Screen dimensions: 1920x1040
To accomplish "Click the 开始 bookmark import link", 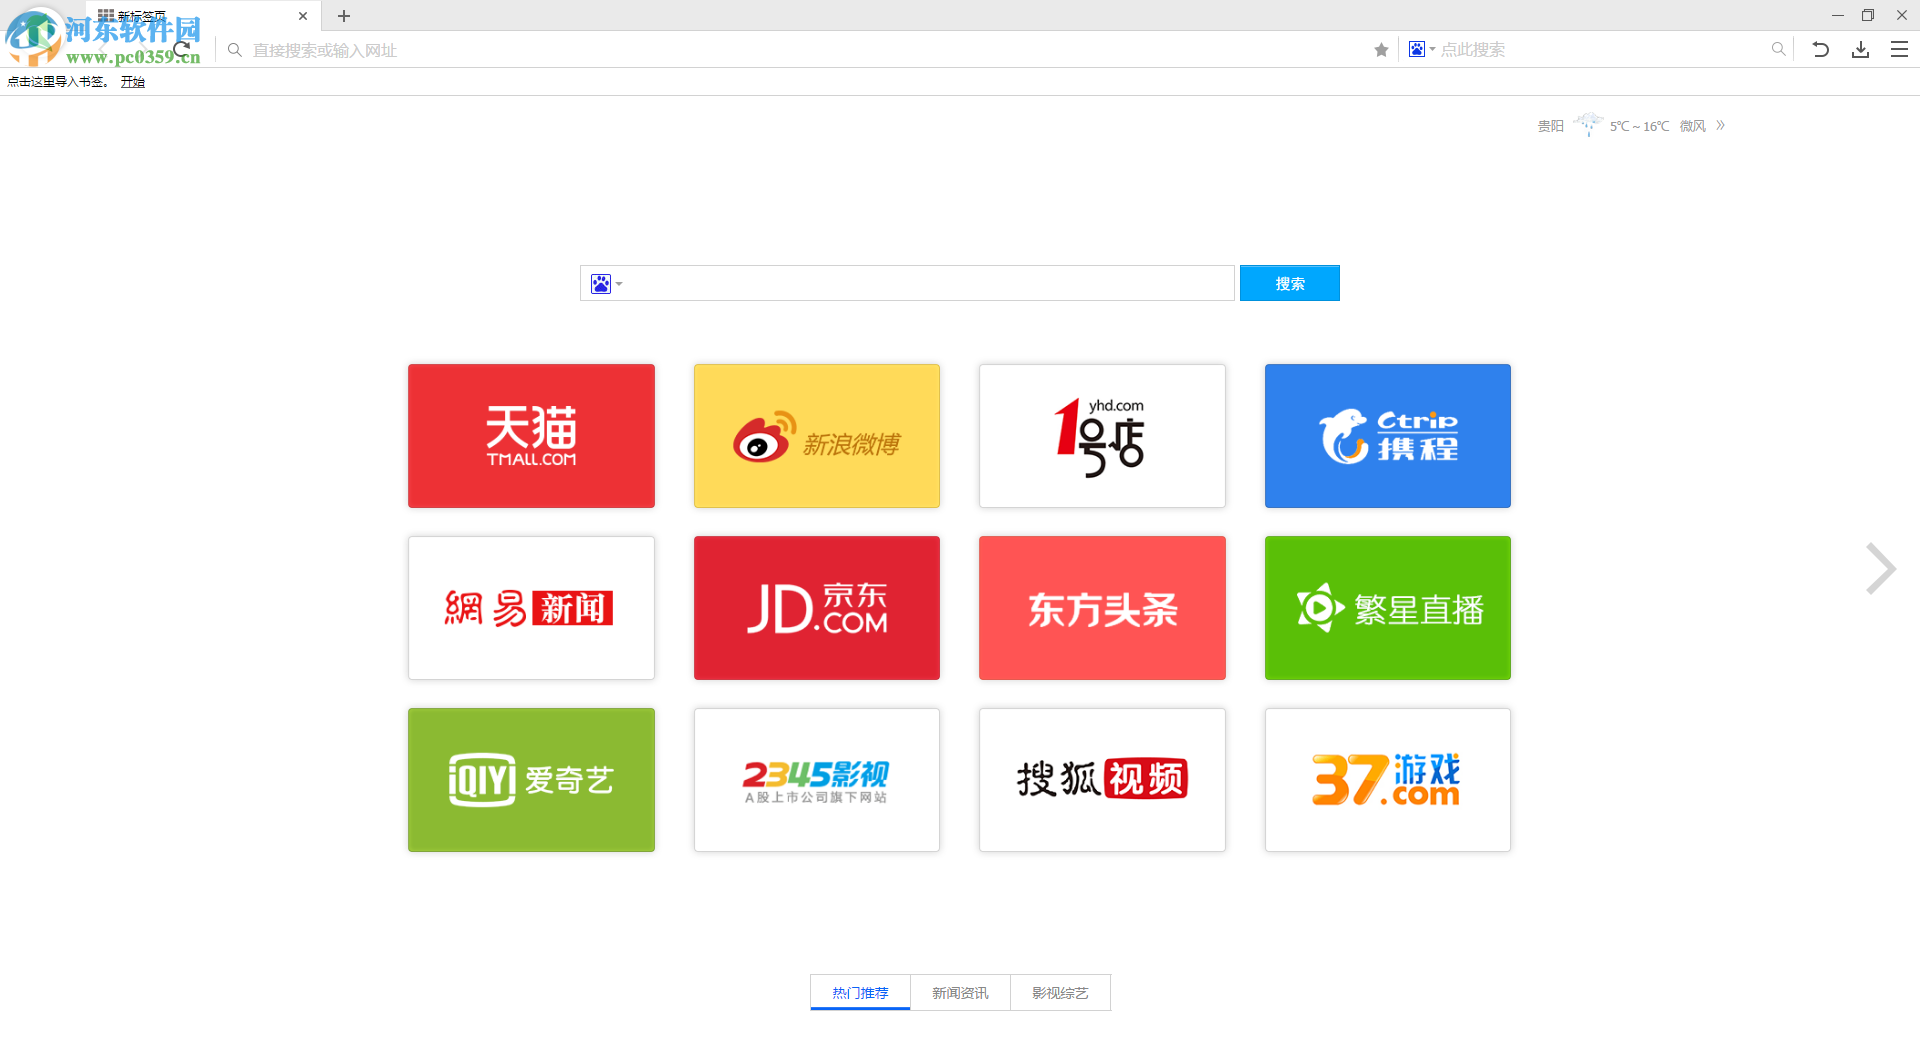I will (x=133, y=81).
